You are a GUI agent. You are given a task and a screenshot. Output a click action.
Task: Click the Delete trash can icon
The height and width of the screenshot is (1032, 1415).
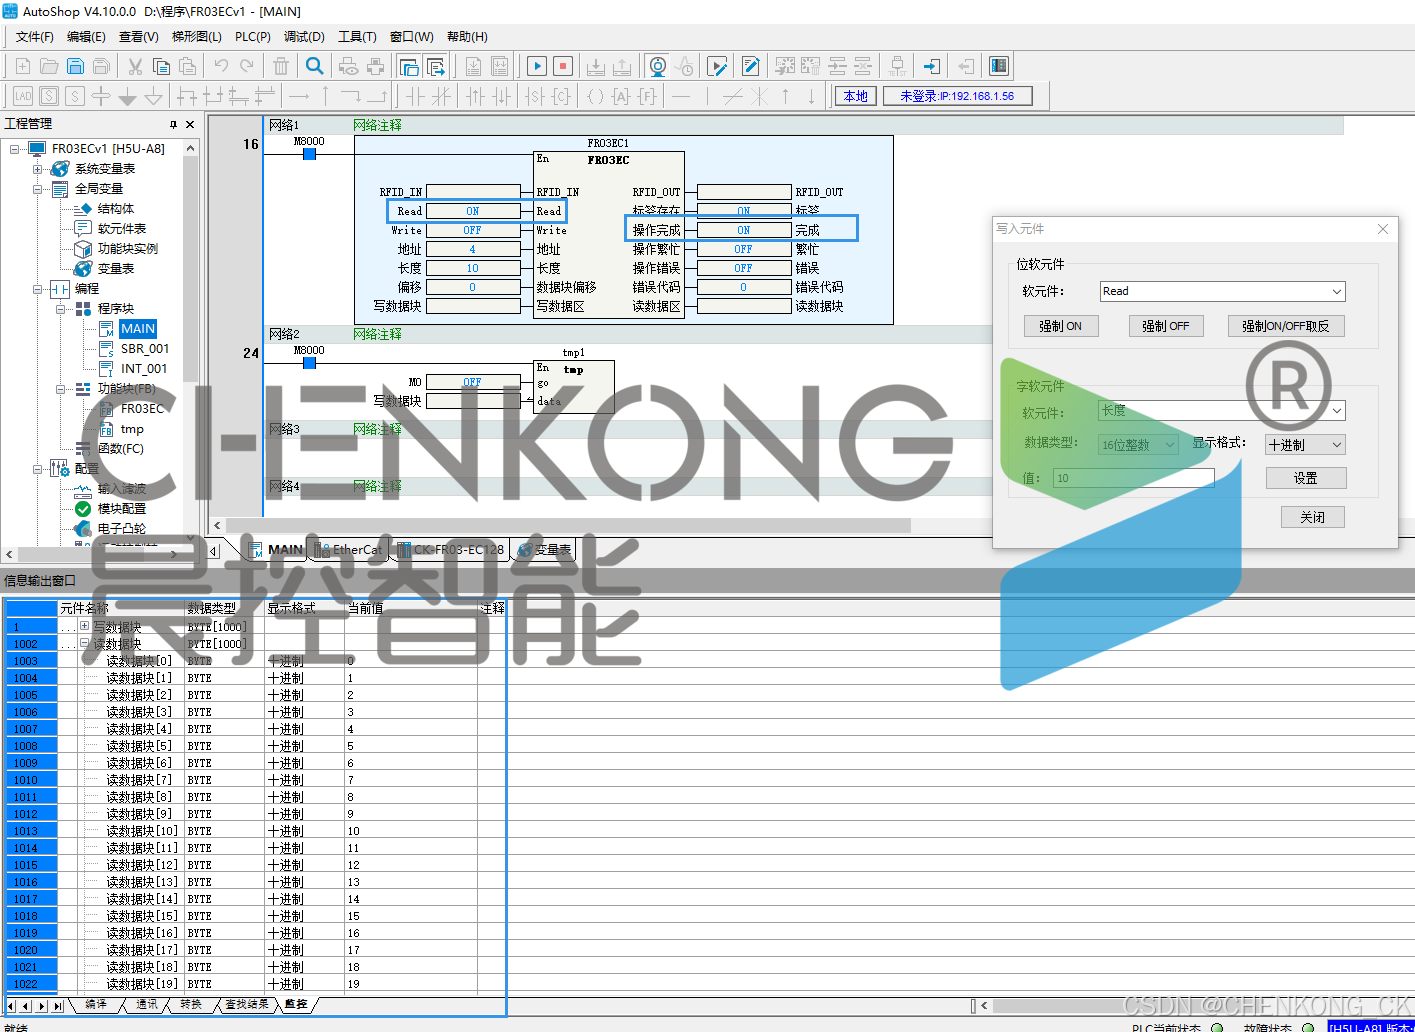pyautogui.click(x=281, y=66)
